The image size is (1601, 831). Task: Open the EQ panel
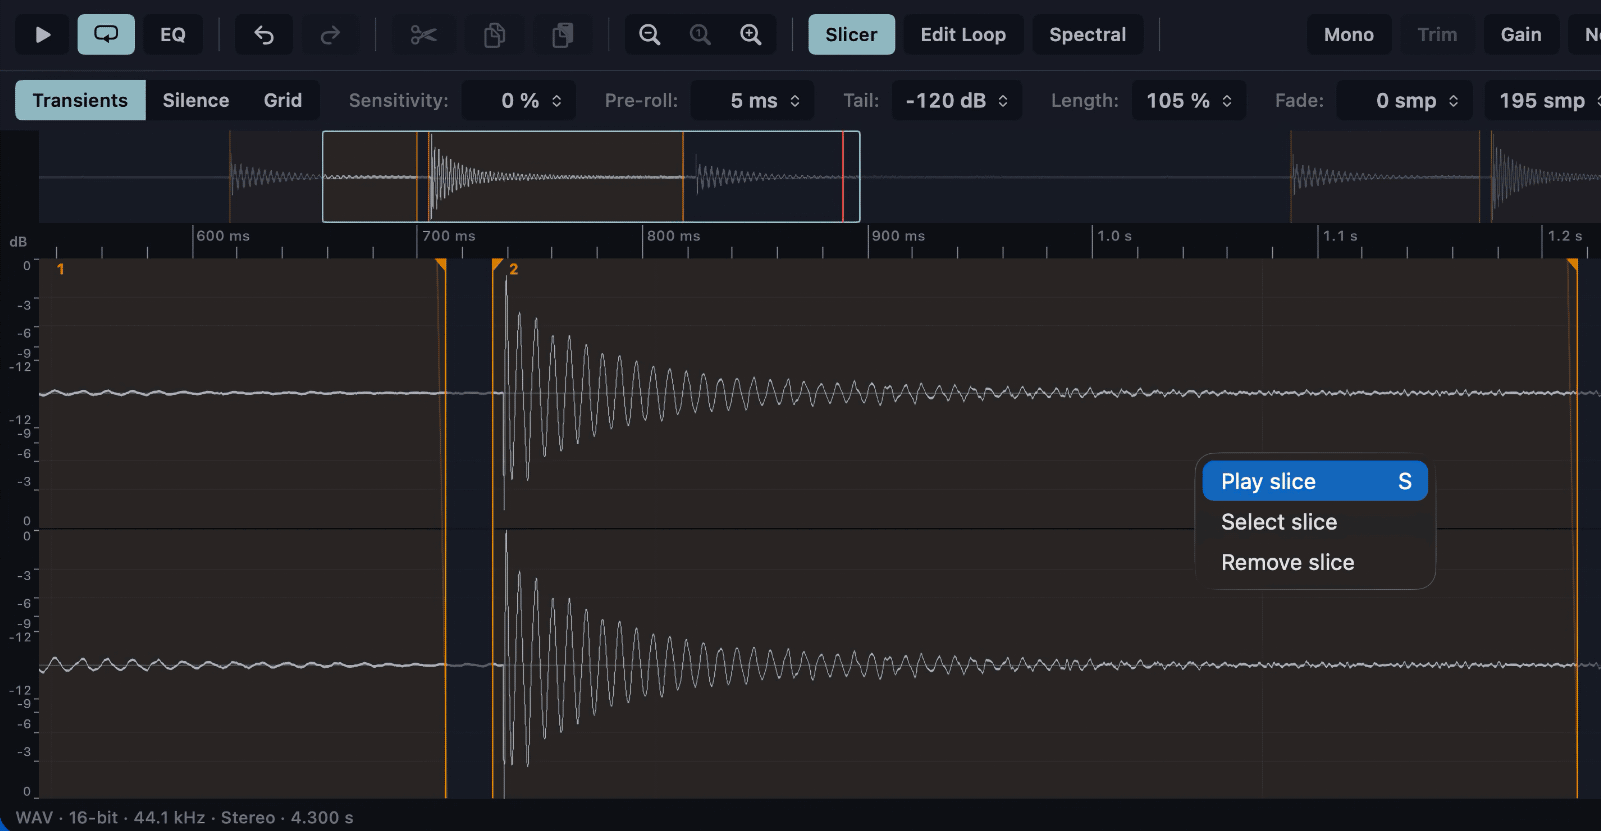173,35
